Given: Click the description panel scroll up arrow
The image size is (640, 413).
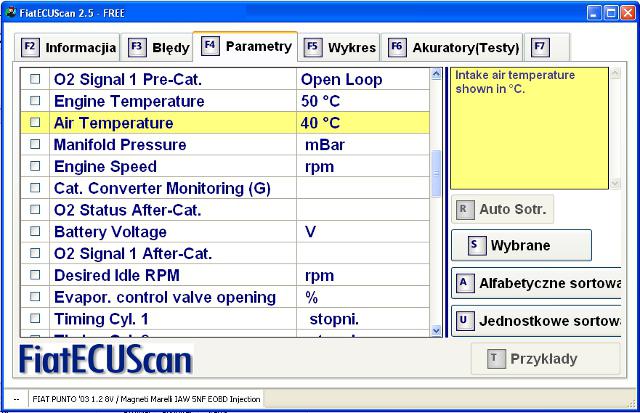Looking at the screenshot, I should point(615,74).
